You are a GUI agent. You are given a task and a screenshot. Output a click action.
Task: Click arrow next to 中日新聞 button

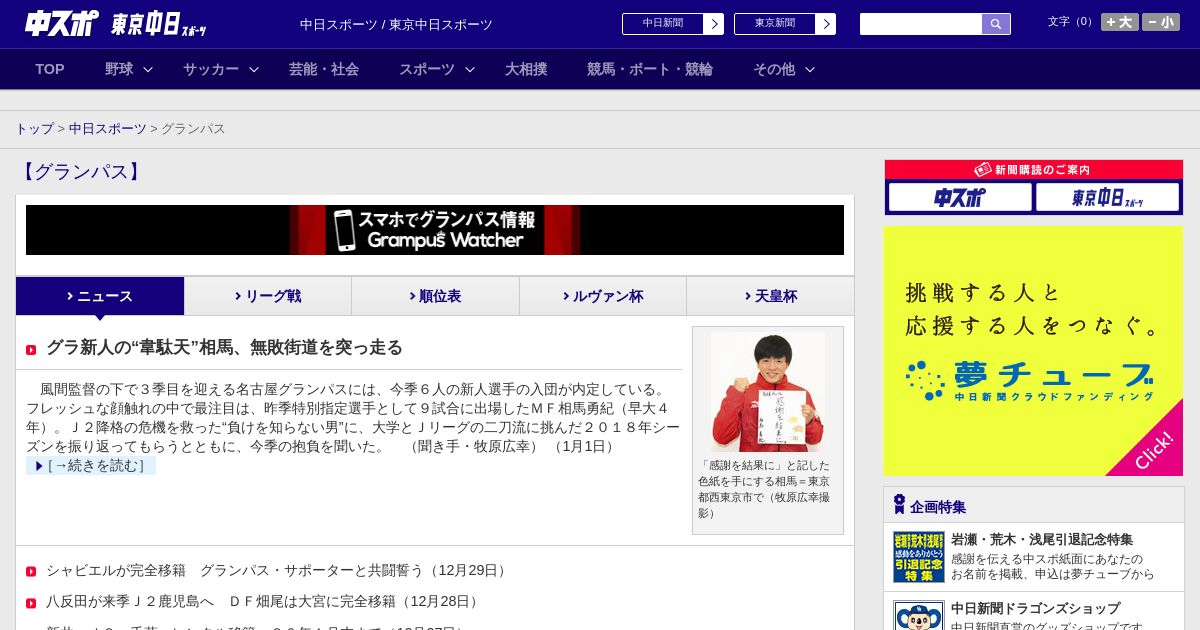(714, 24)
